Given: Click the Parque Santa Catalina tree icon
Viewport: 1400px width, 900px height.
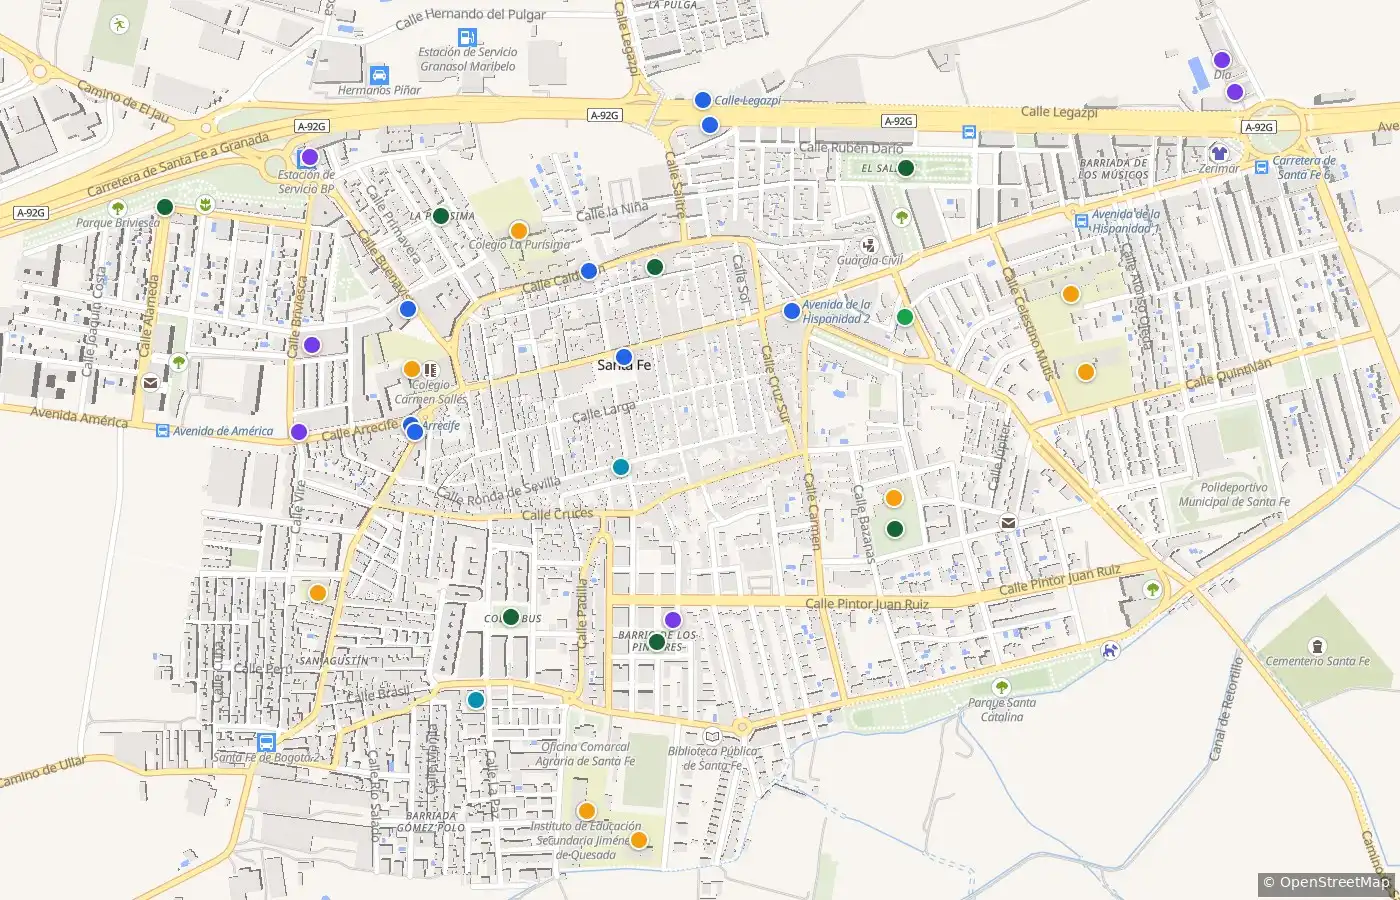Looking at the screenshot, I should pos(1001,687).
